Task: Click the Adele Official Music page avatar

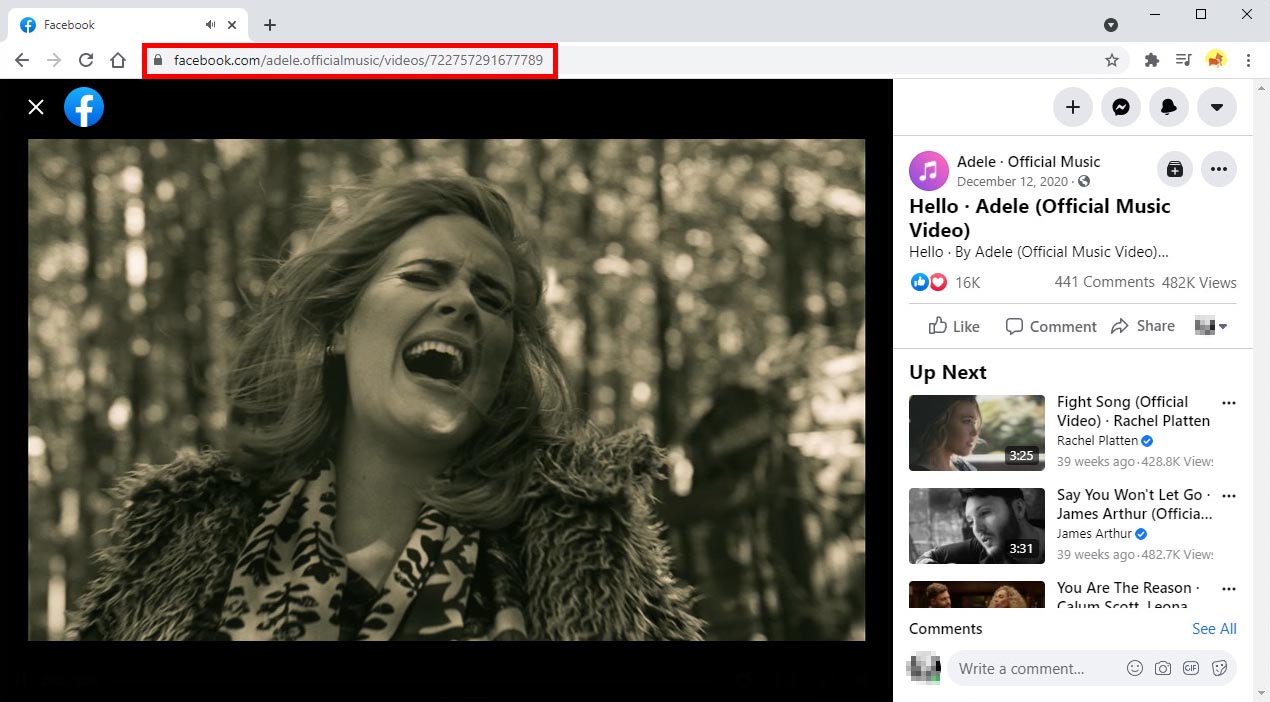Action: [929, 171]
